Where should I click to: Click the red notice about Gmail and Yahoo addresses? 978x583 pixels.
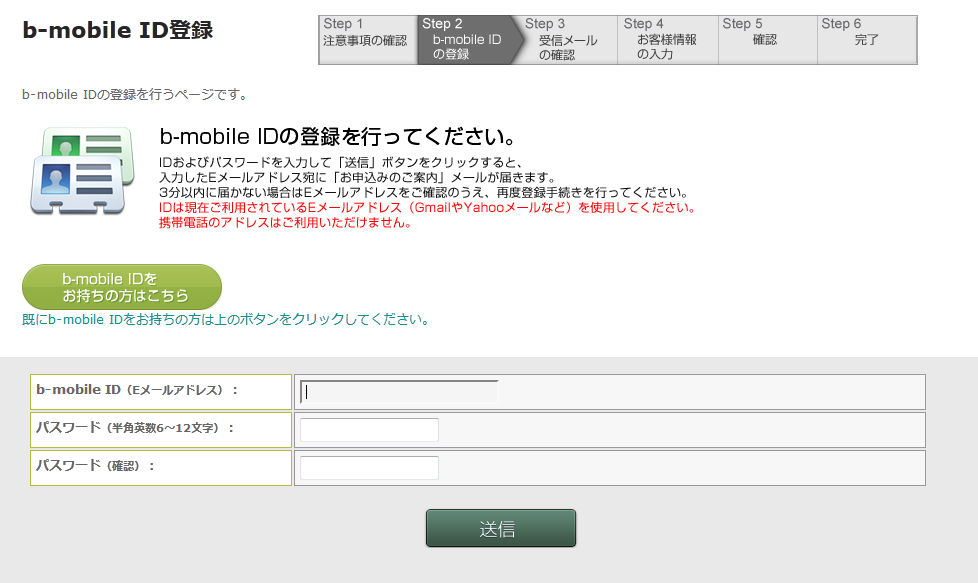428,208
